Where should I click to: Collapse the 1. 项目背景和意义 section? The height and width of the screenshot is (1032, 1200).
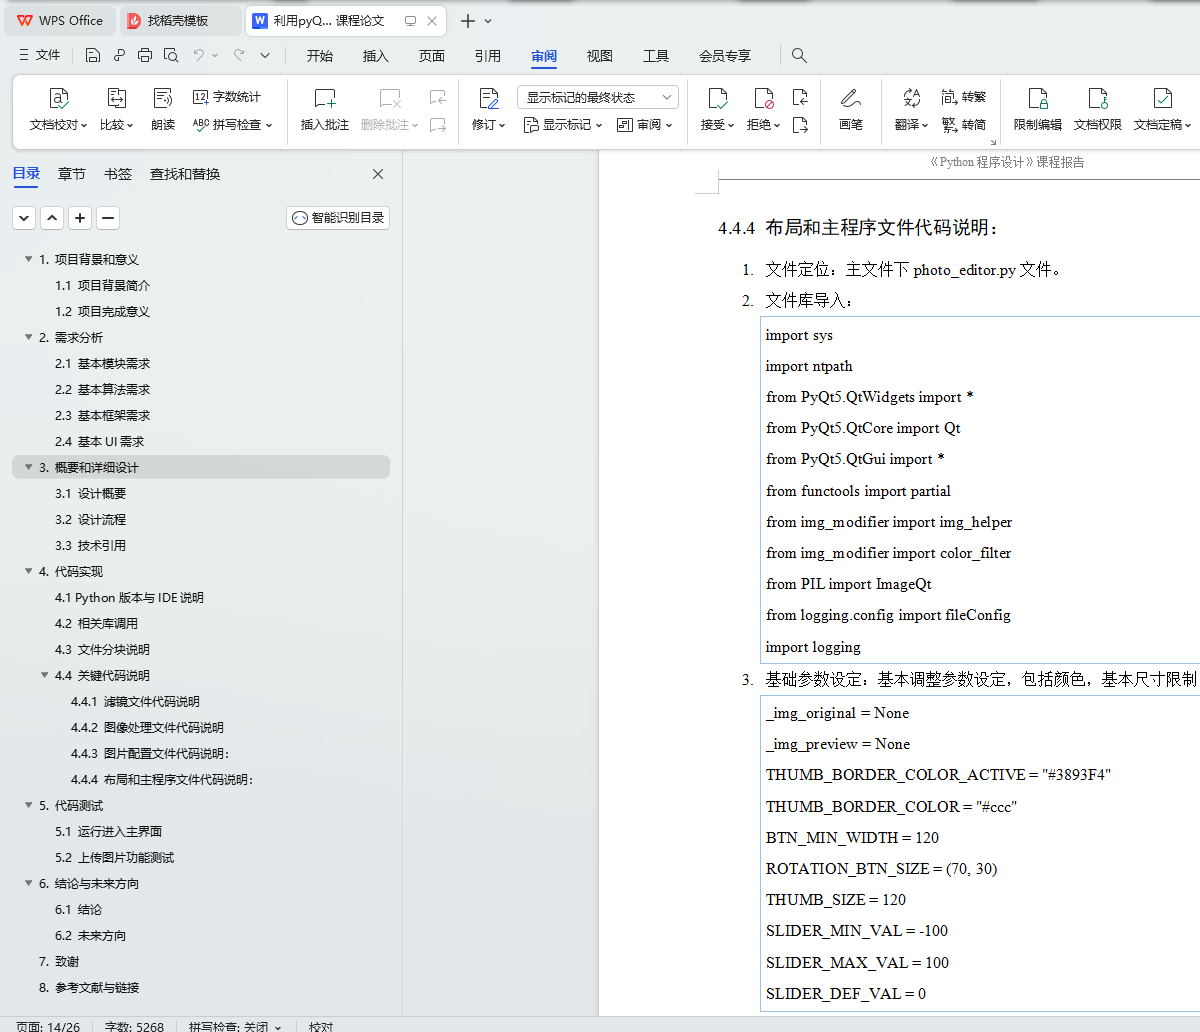point(28,259)
